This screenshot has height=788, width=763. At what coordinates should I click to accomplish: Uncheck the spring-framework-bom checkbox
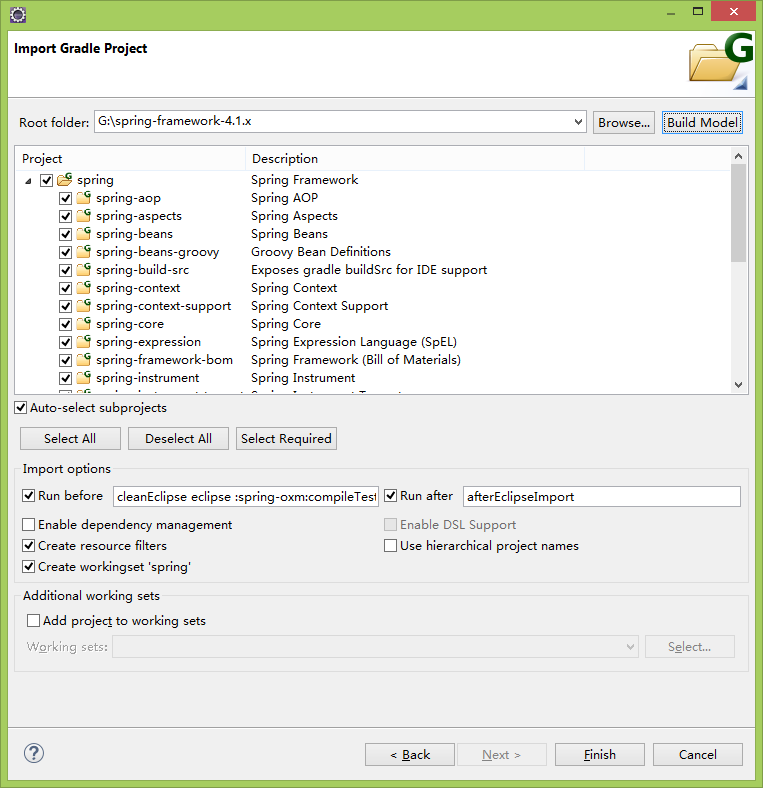pos(65,360)
